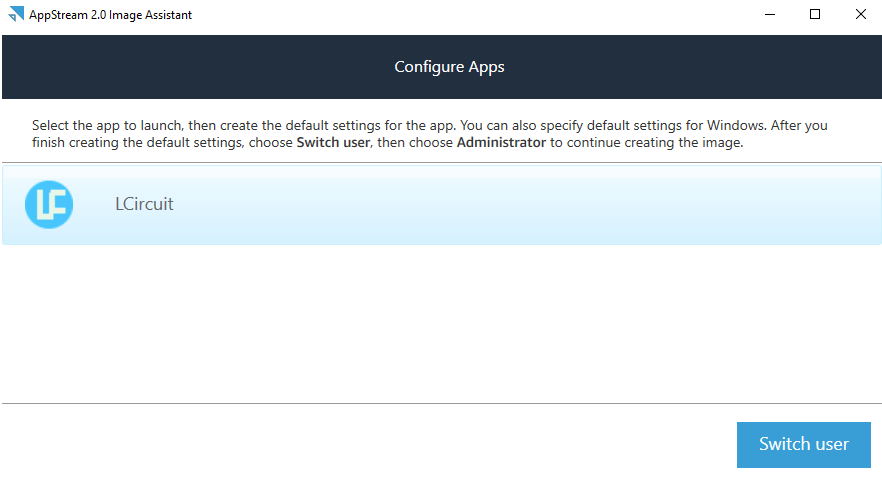Screen dimensions: 882x490
Task: Click the separator line above the footer
Action: [x=440, y=403]
